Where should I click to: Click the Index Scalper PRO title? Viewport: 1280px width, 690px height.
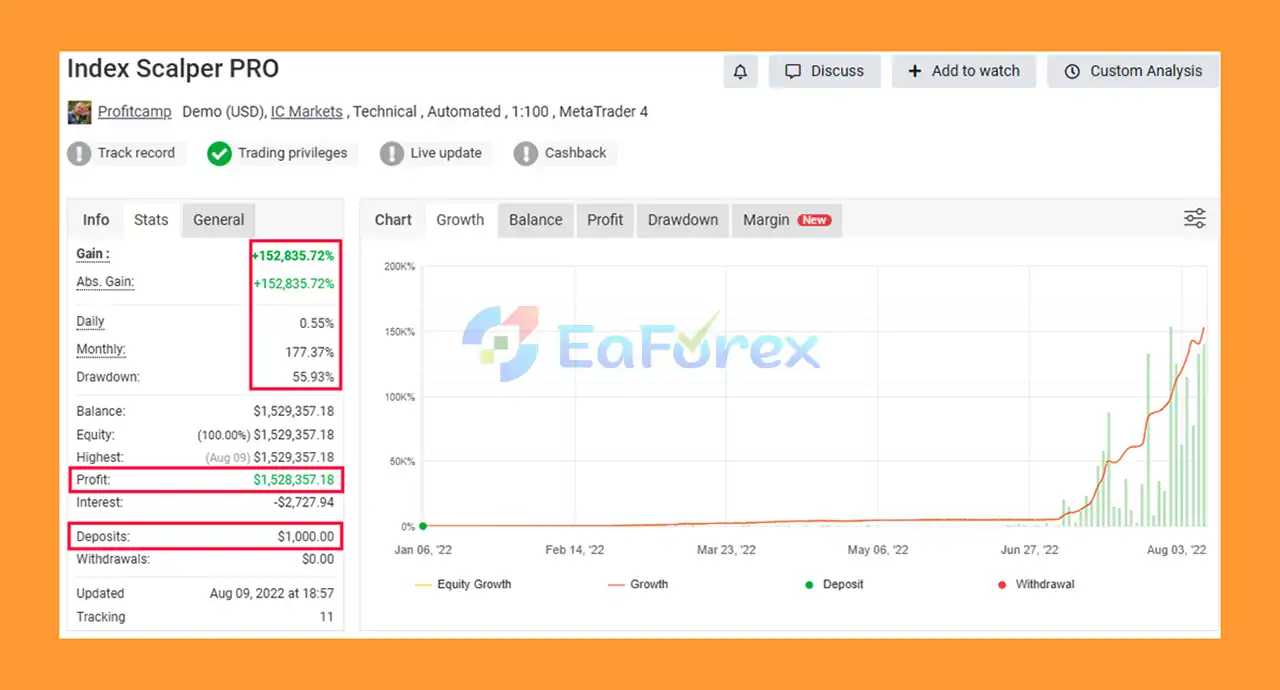point(173,69)
